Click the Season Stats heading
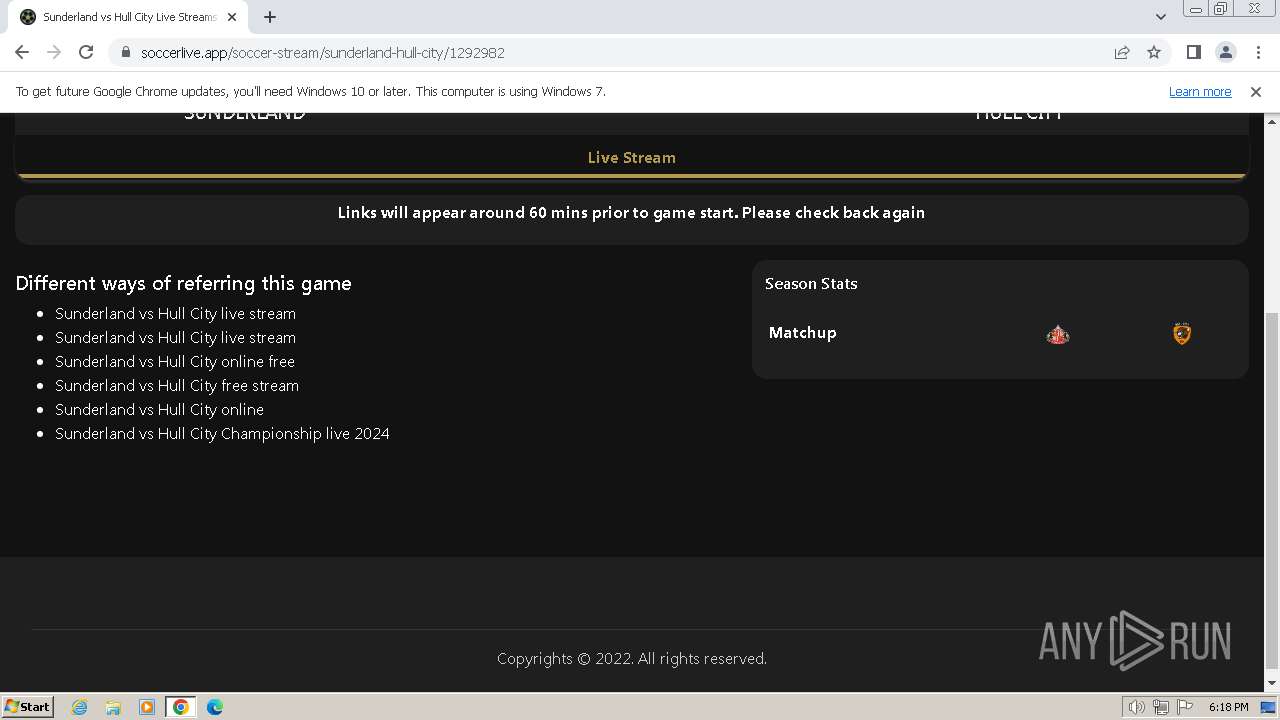Image resolution: width=1280 pixels, height=720 pixels. 811,284
